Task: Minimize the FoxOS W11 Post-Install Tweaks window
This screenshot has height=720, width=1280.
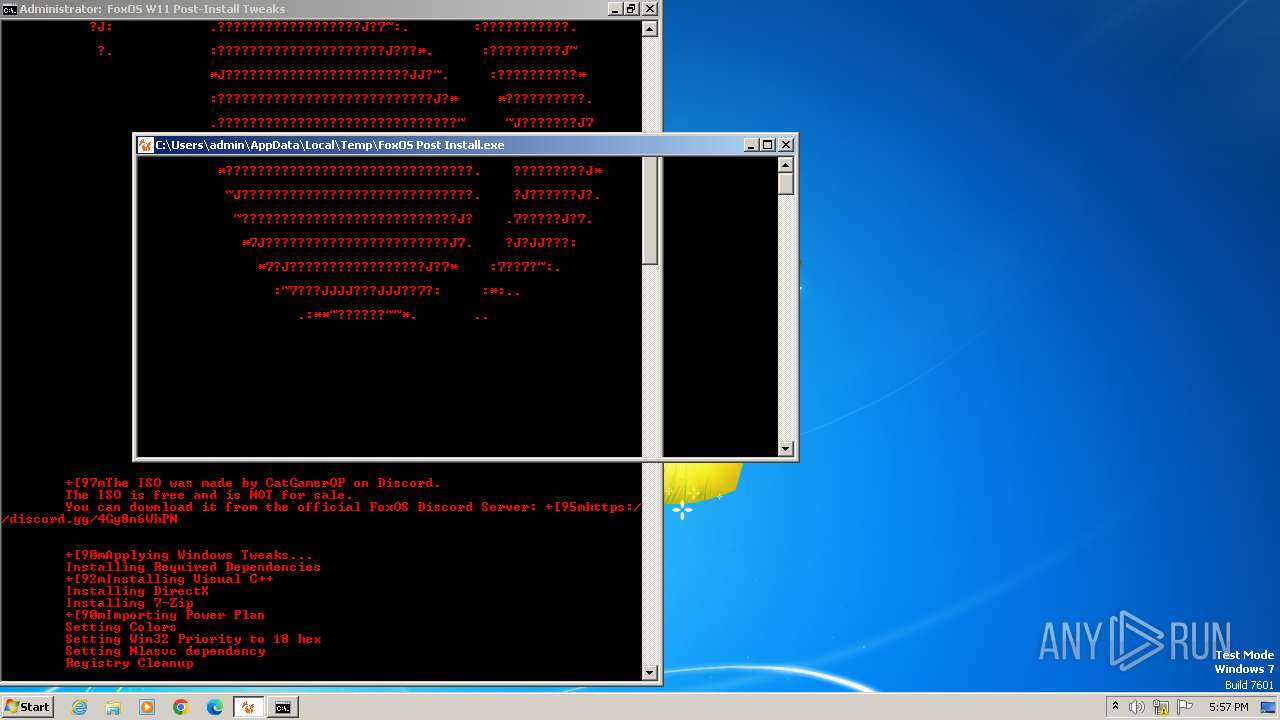Action: tap(614, 8)
